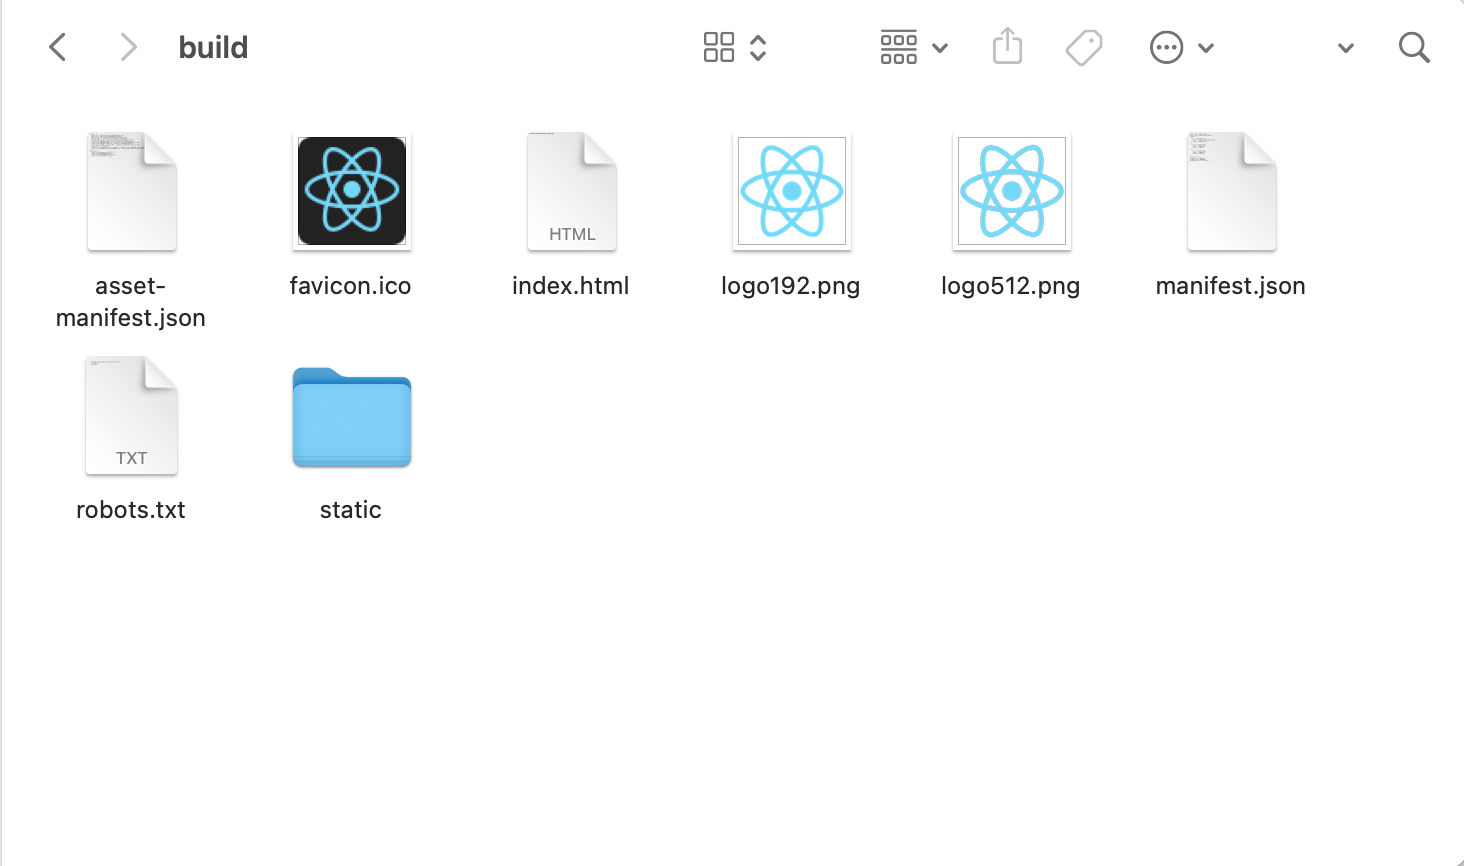Click the Edit Tags icon
Screen dimensions: 1464x866
coord(1084,47)
